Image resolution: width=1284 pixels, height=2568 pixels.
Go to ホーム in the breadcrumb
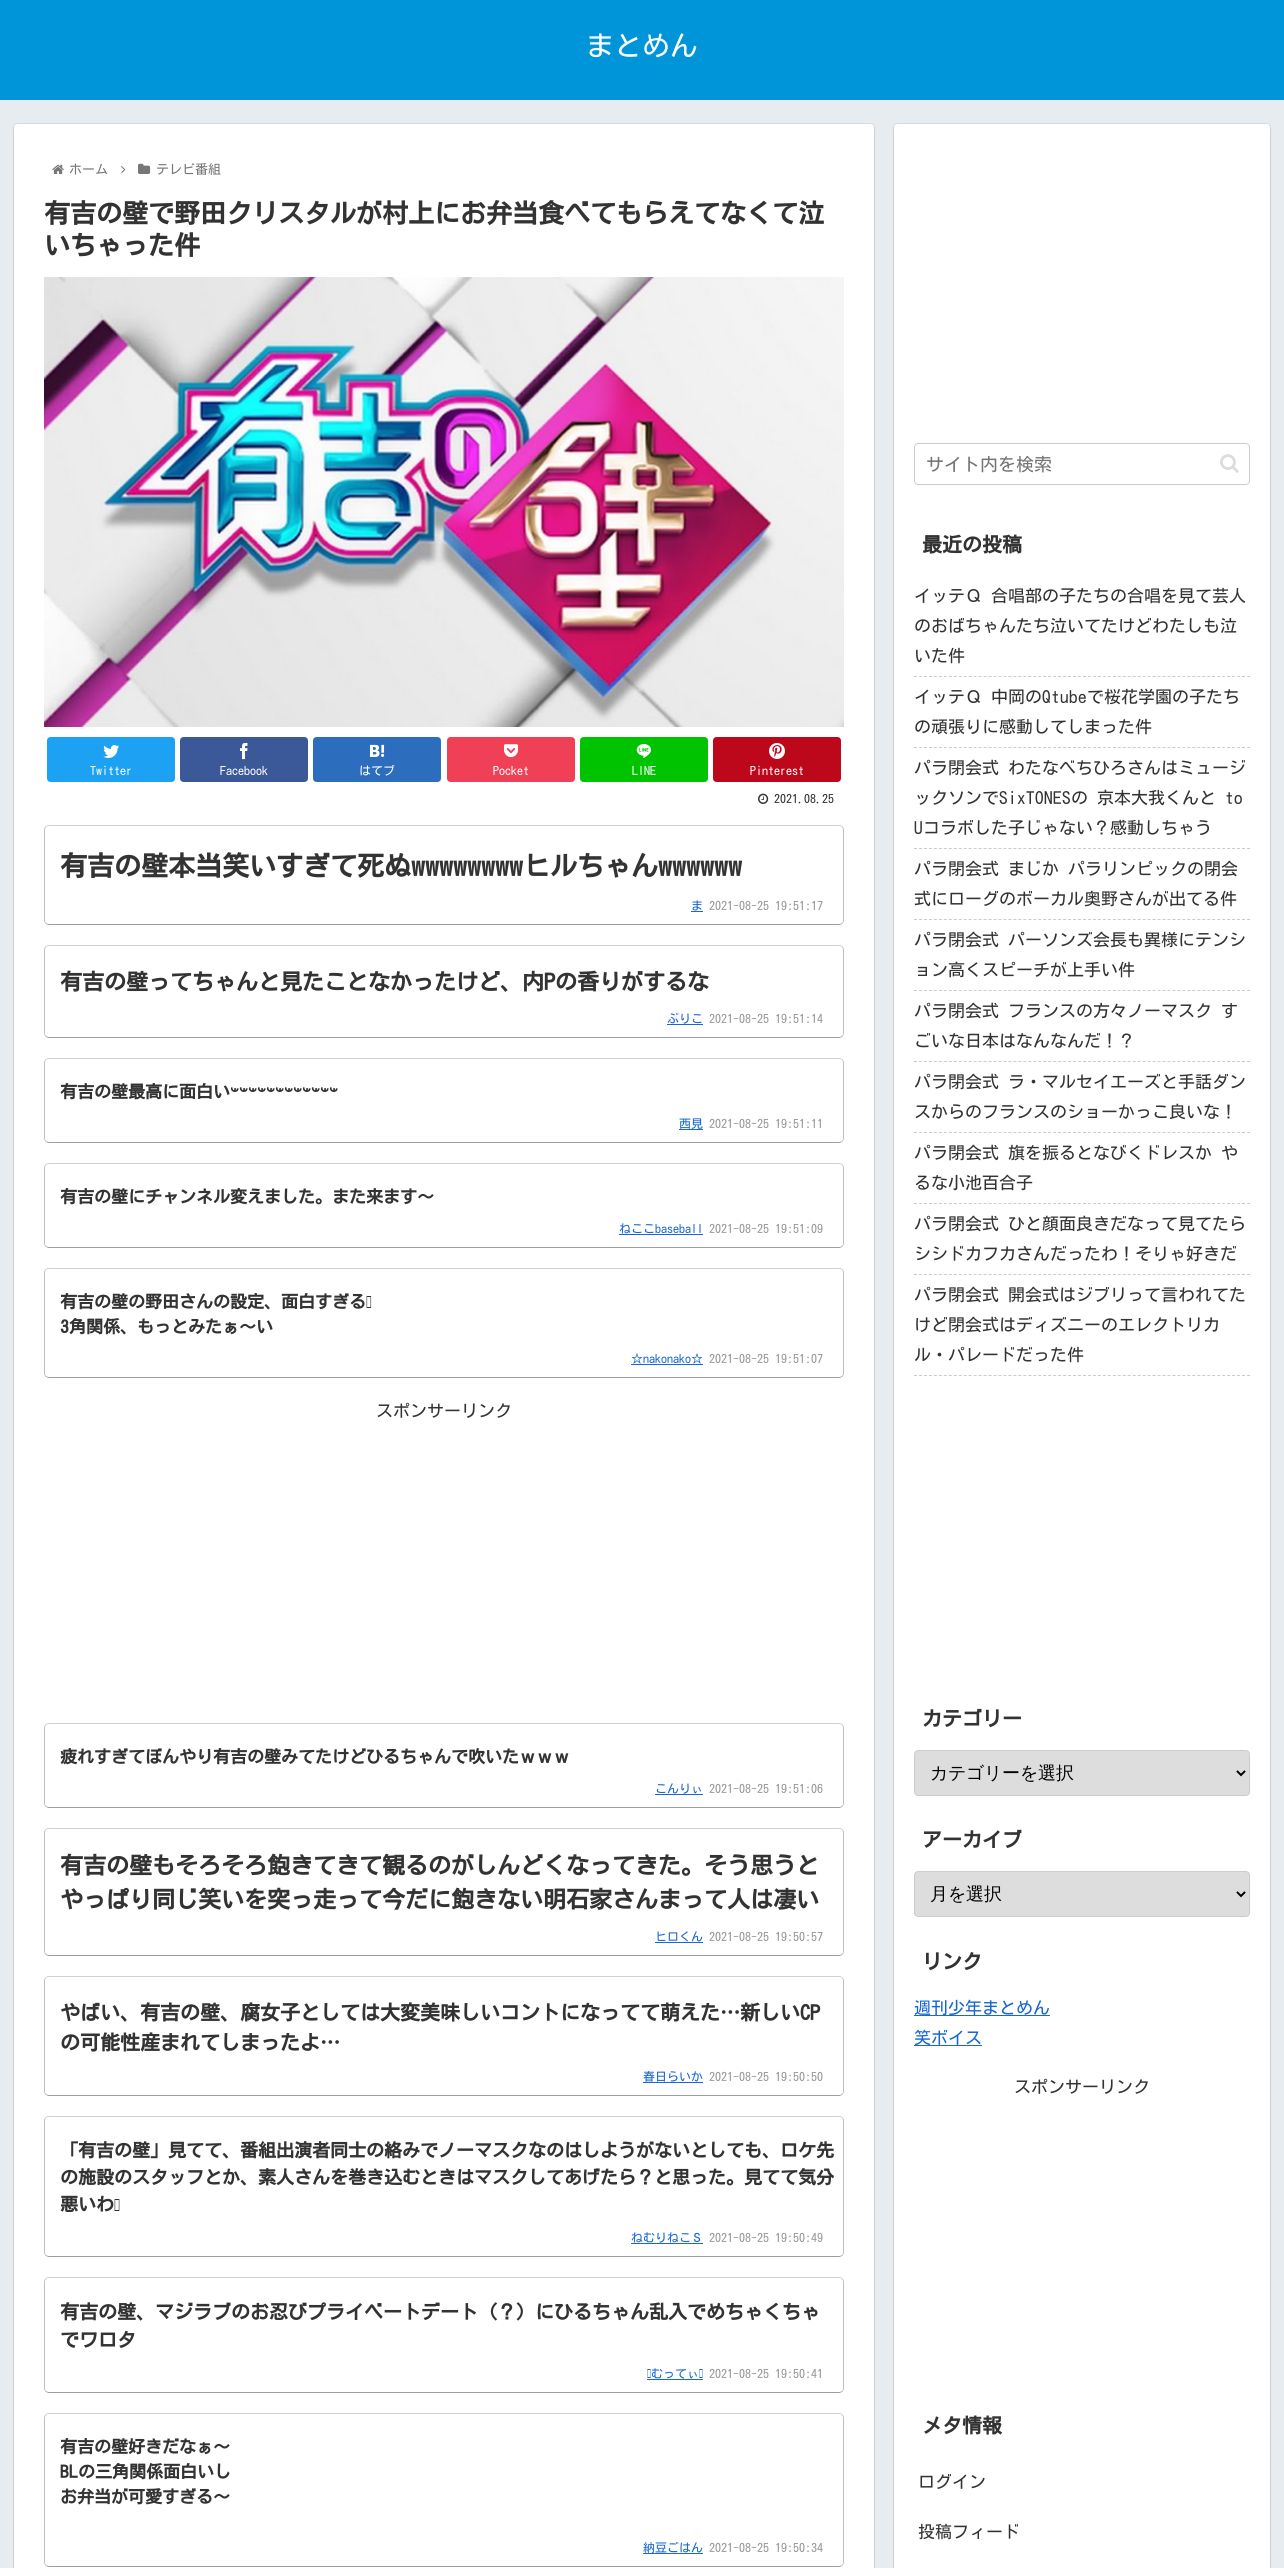(x=88, y=169)
